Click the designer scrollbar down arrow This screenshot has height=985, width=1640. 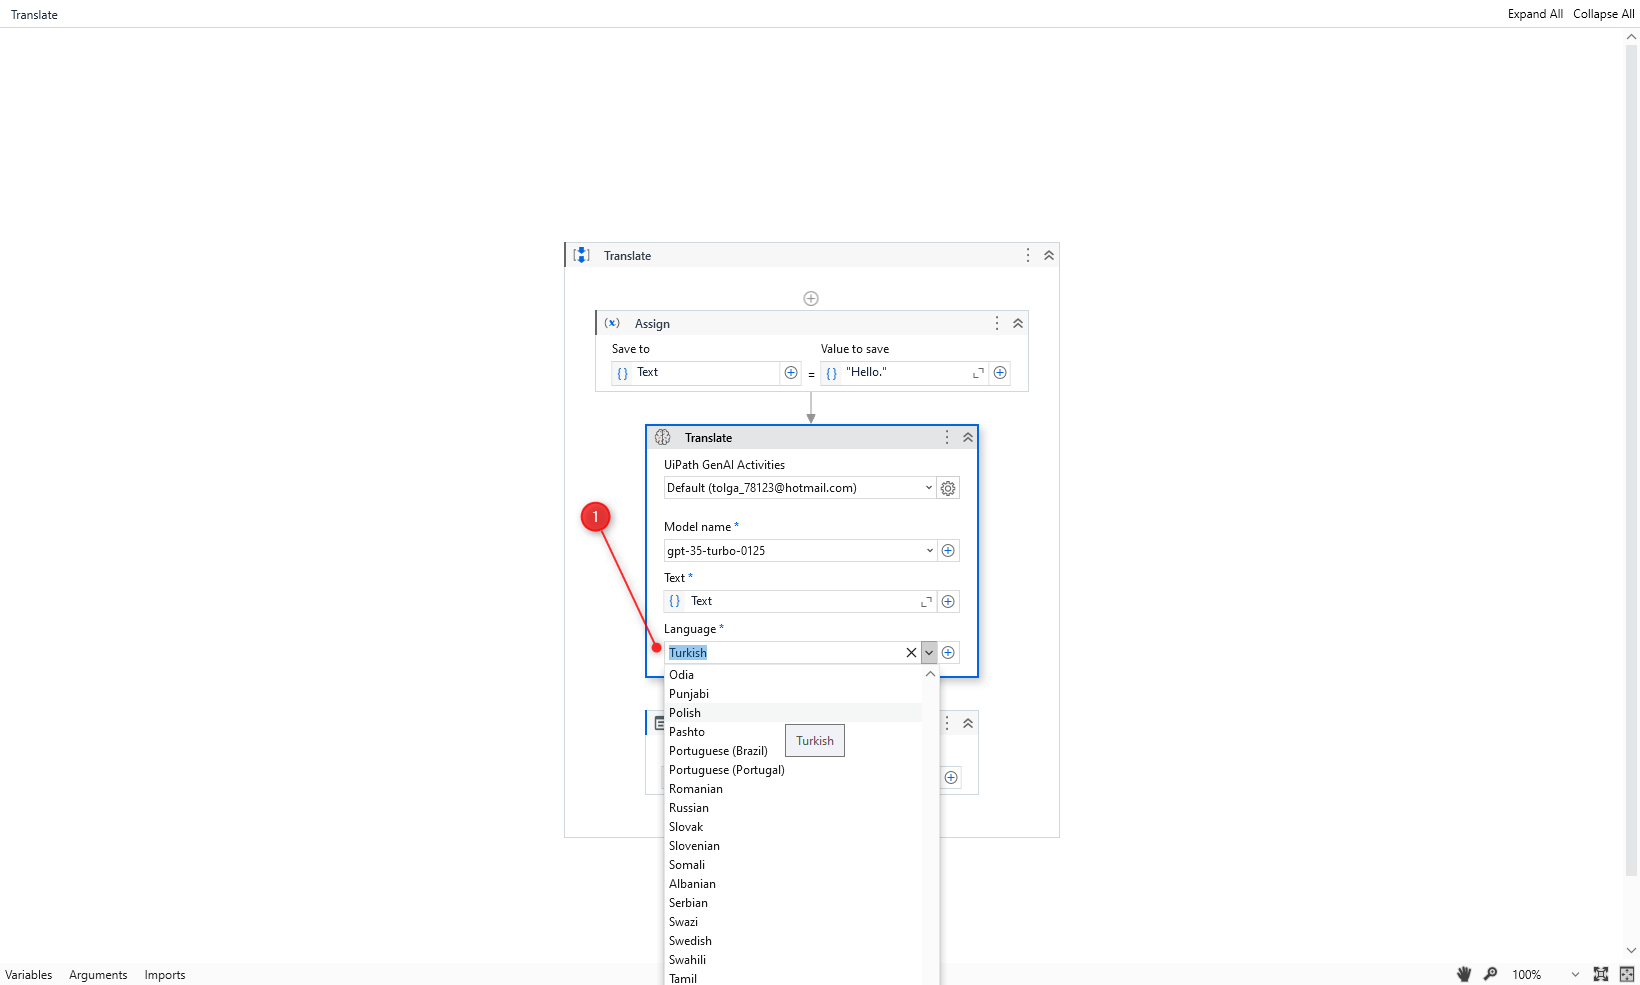(1632, 951)
